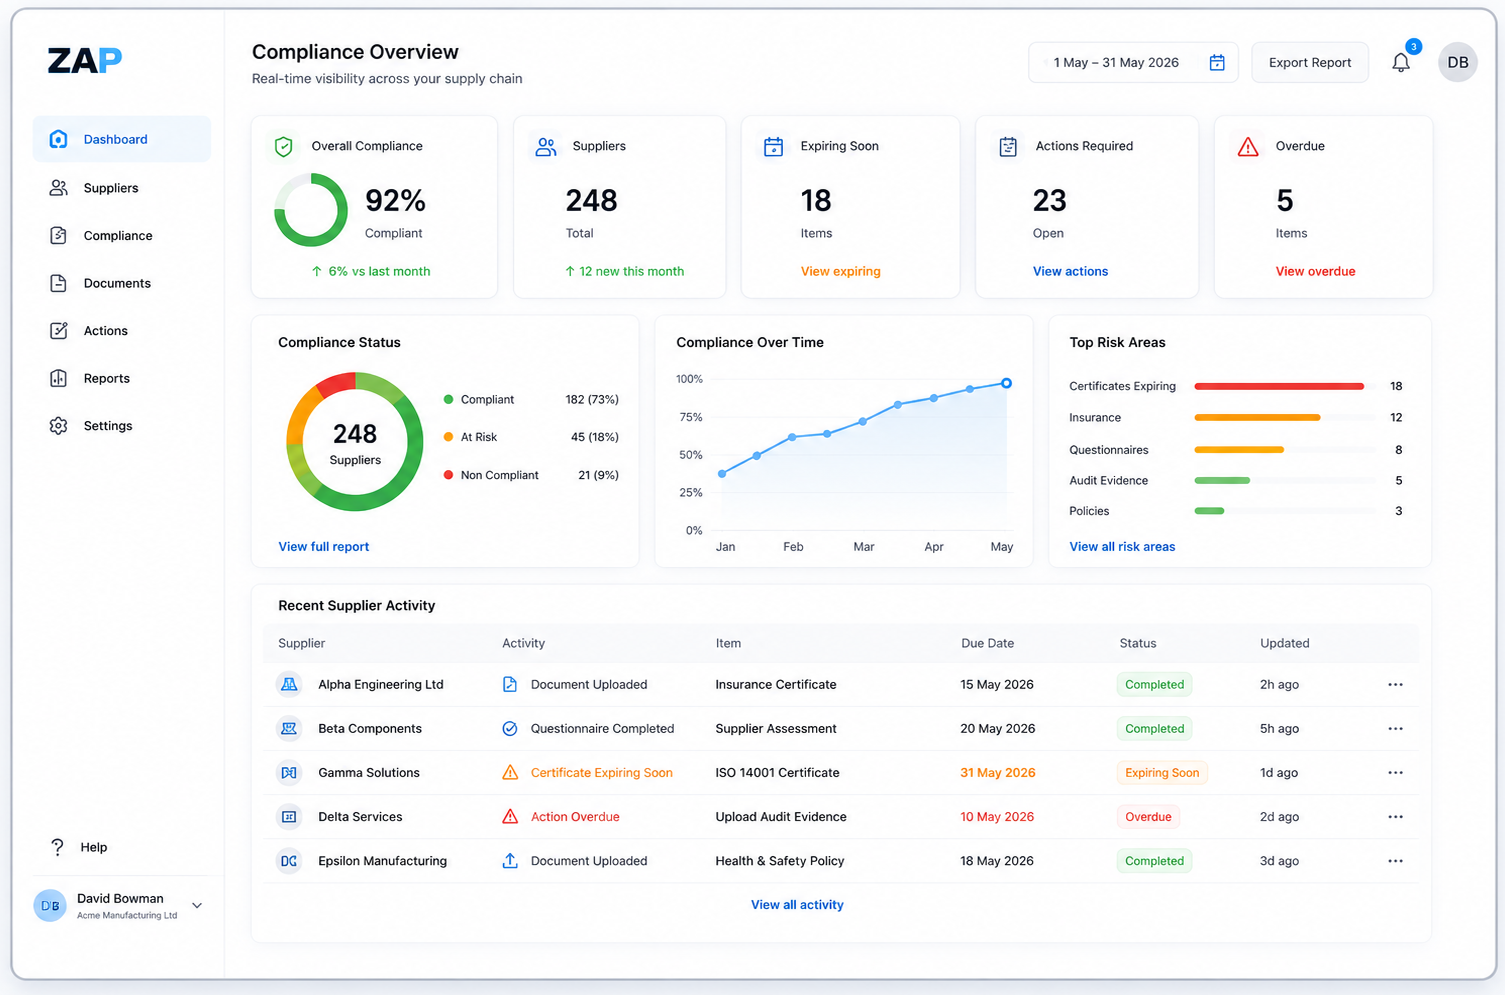
Task: Click the ZAP logo
Action: click(85, 61)
